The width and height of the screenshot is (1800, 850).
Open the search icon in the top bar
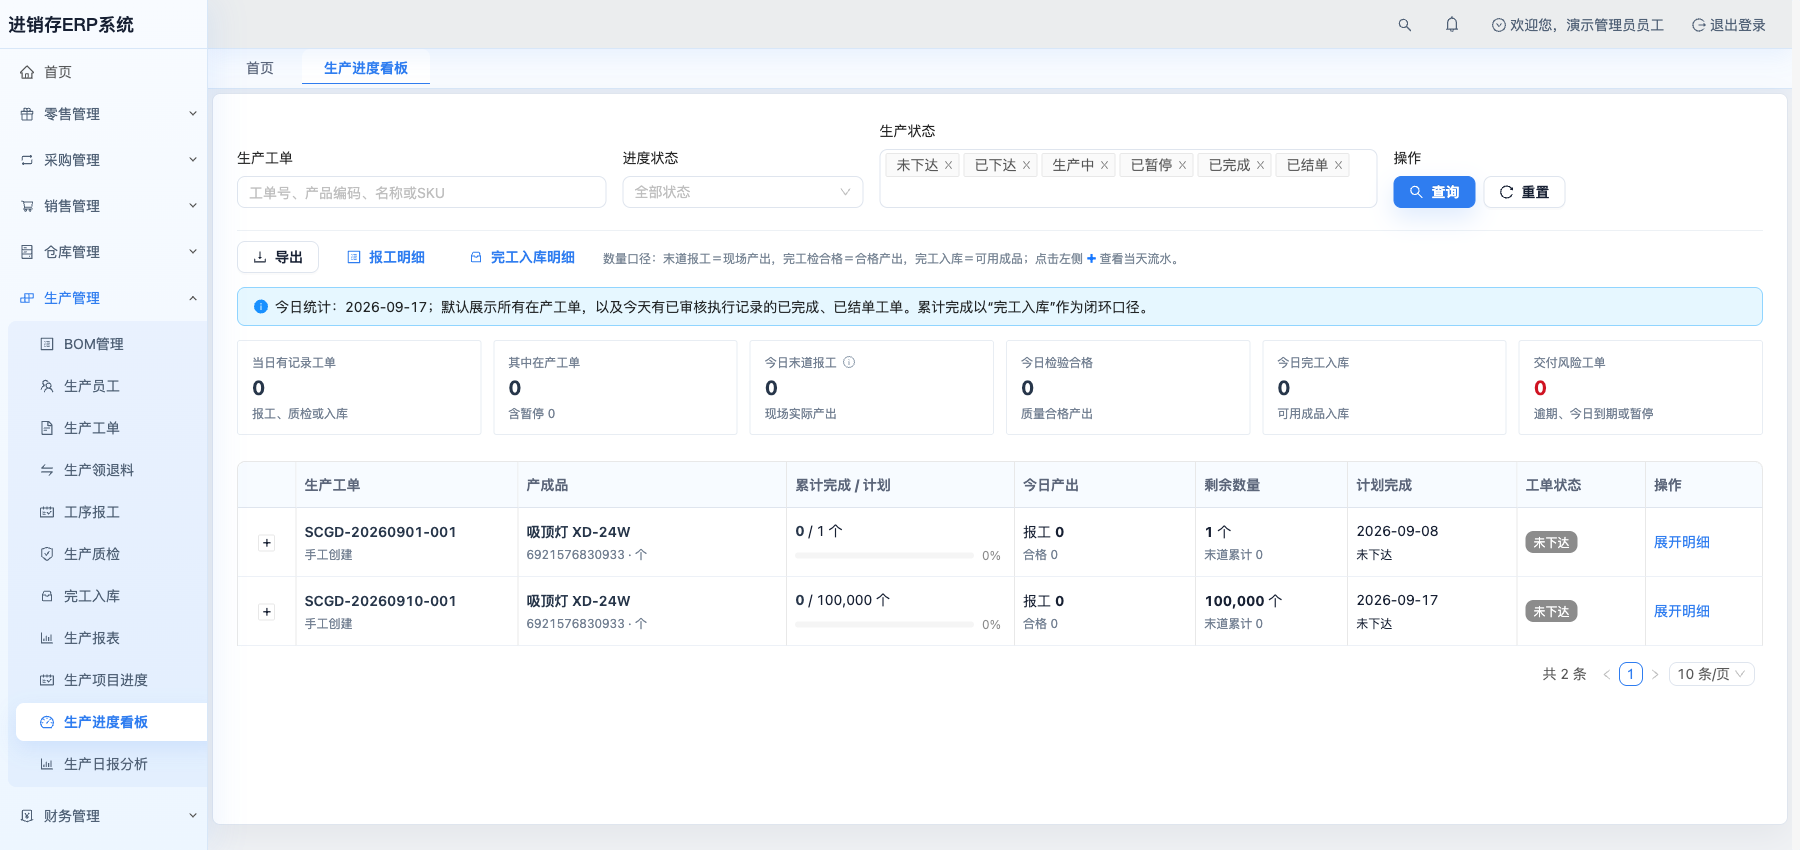point(1405,25)
